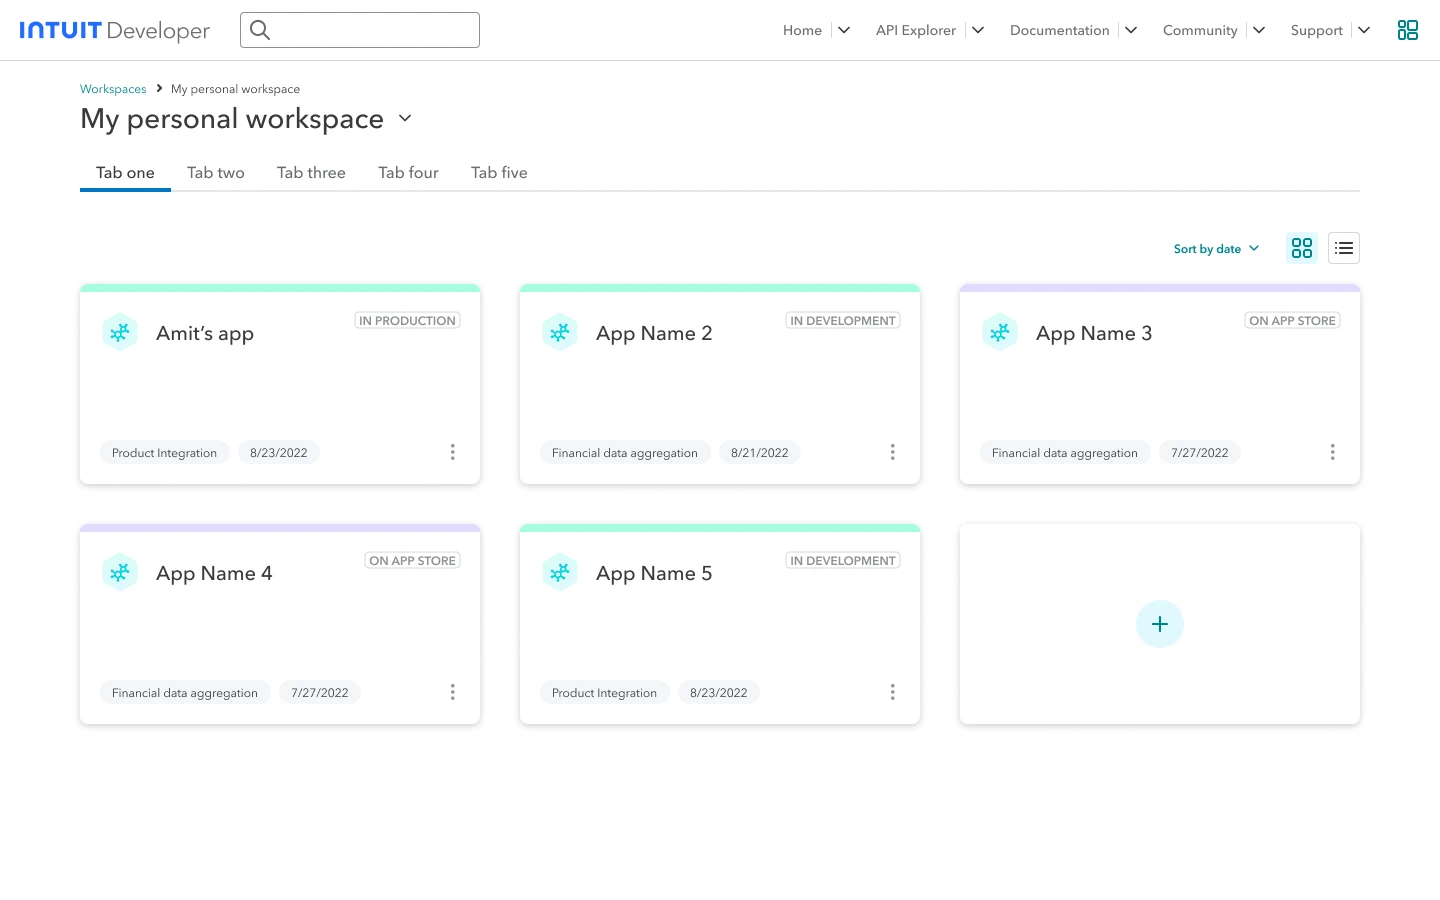Image resolution: width=1440 pixels, height=900 pixels.
Task: Click the Community navigation link
Action: (x=1200, y=30)
